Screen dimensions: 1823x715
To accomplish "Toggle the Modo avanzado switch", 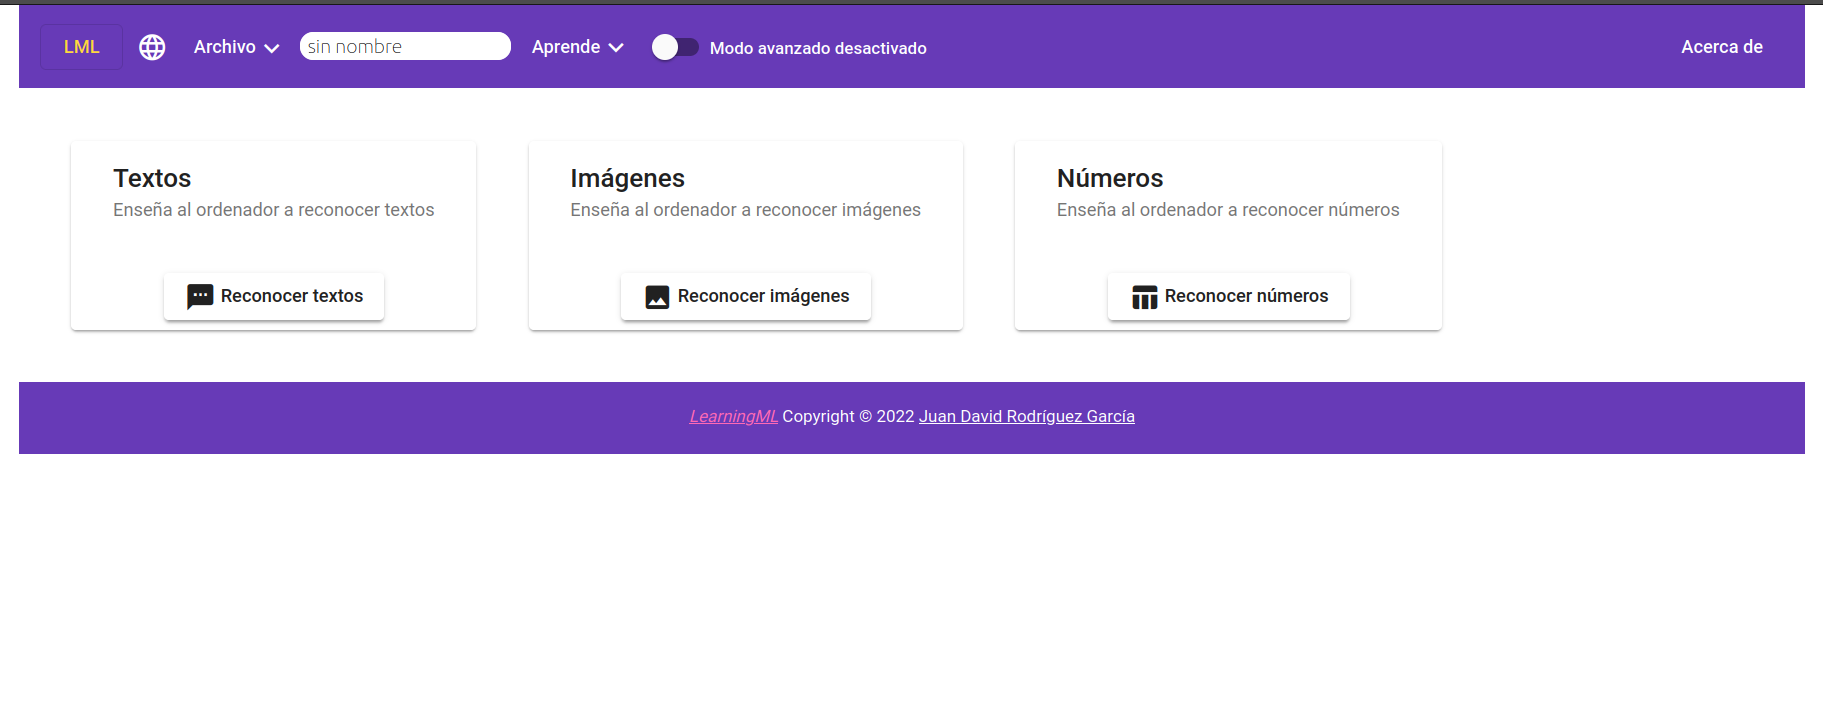I will coord(675,47).
